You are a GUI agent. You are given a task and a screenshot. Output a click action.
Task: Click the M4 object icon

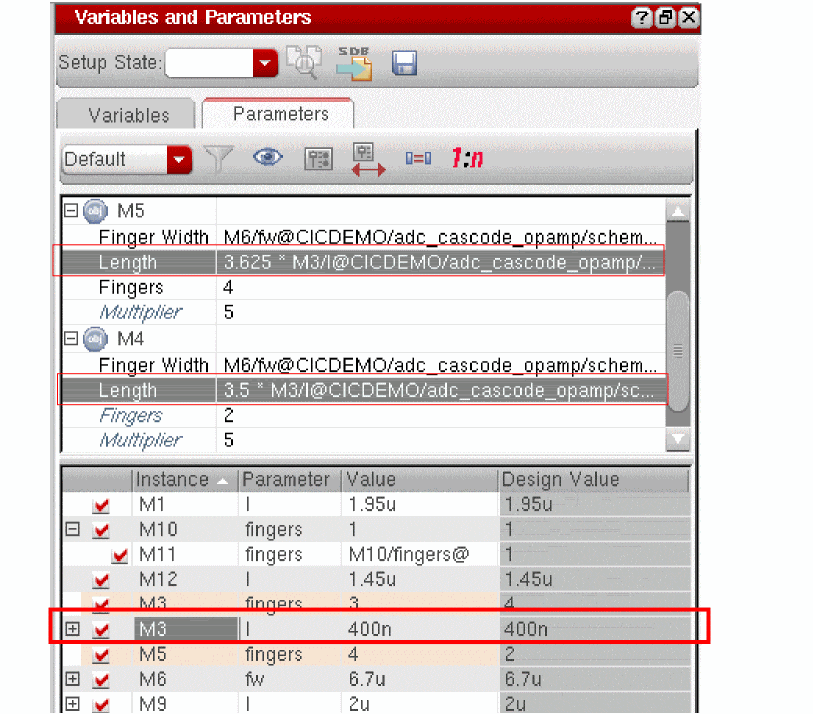(95, 339)
